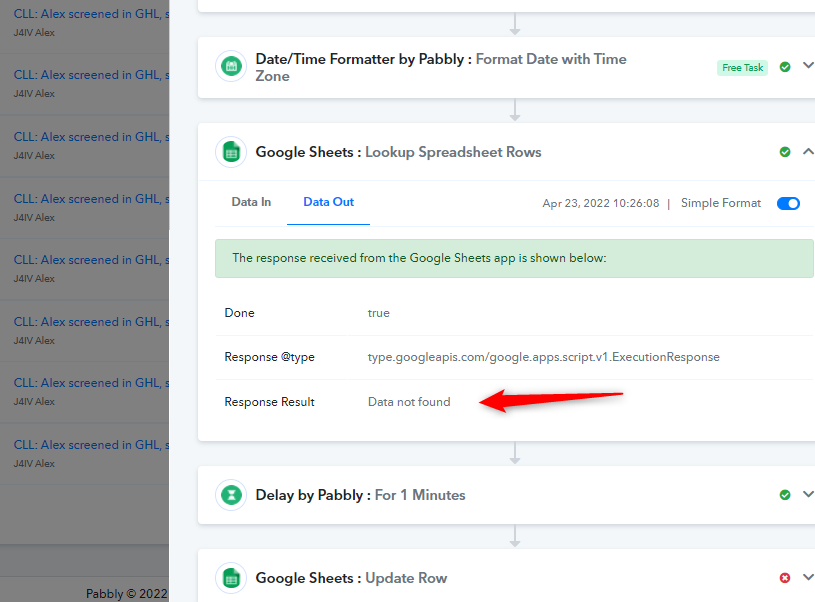Click the Date/Time Formatter step icon
This screenshot has width=815, height=602.
coord(231,67)
